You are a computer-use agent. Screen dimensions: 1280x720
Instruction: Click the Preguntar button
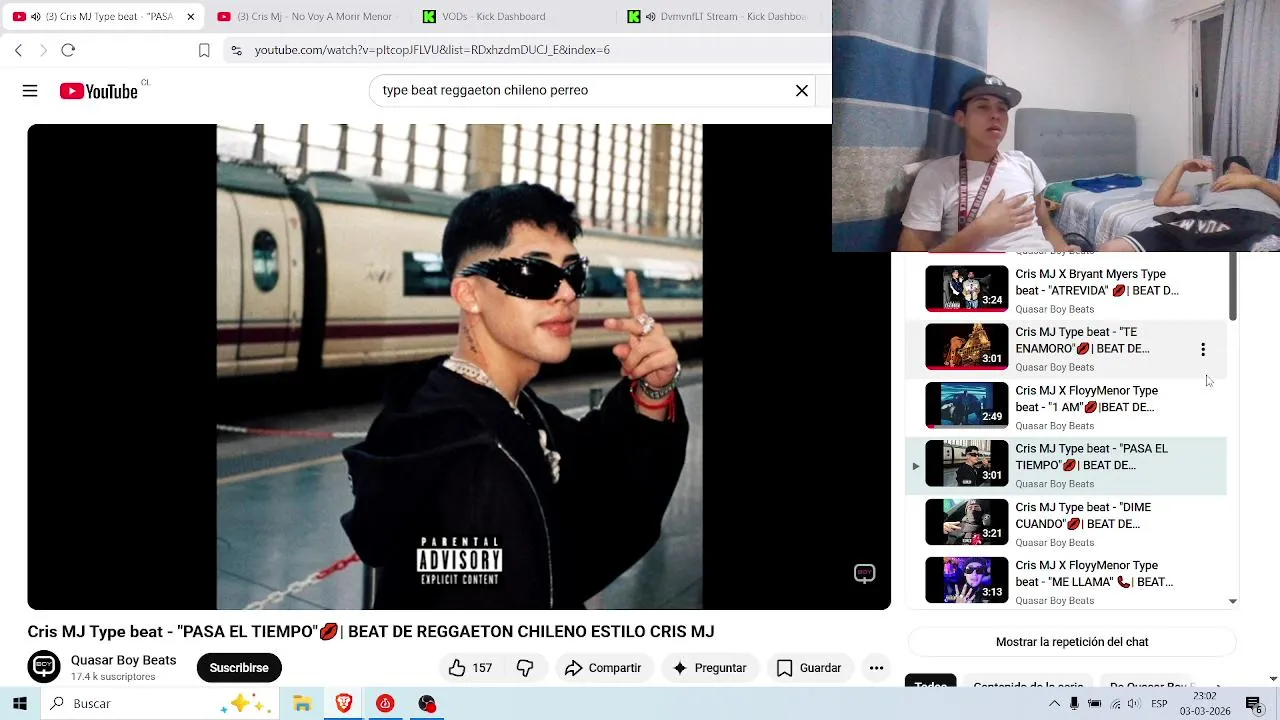[709, 668]
